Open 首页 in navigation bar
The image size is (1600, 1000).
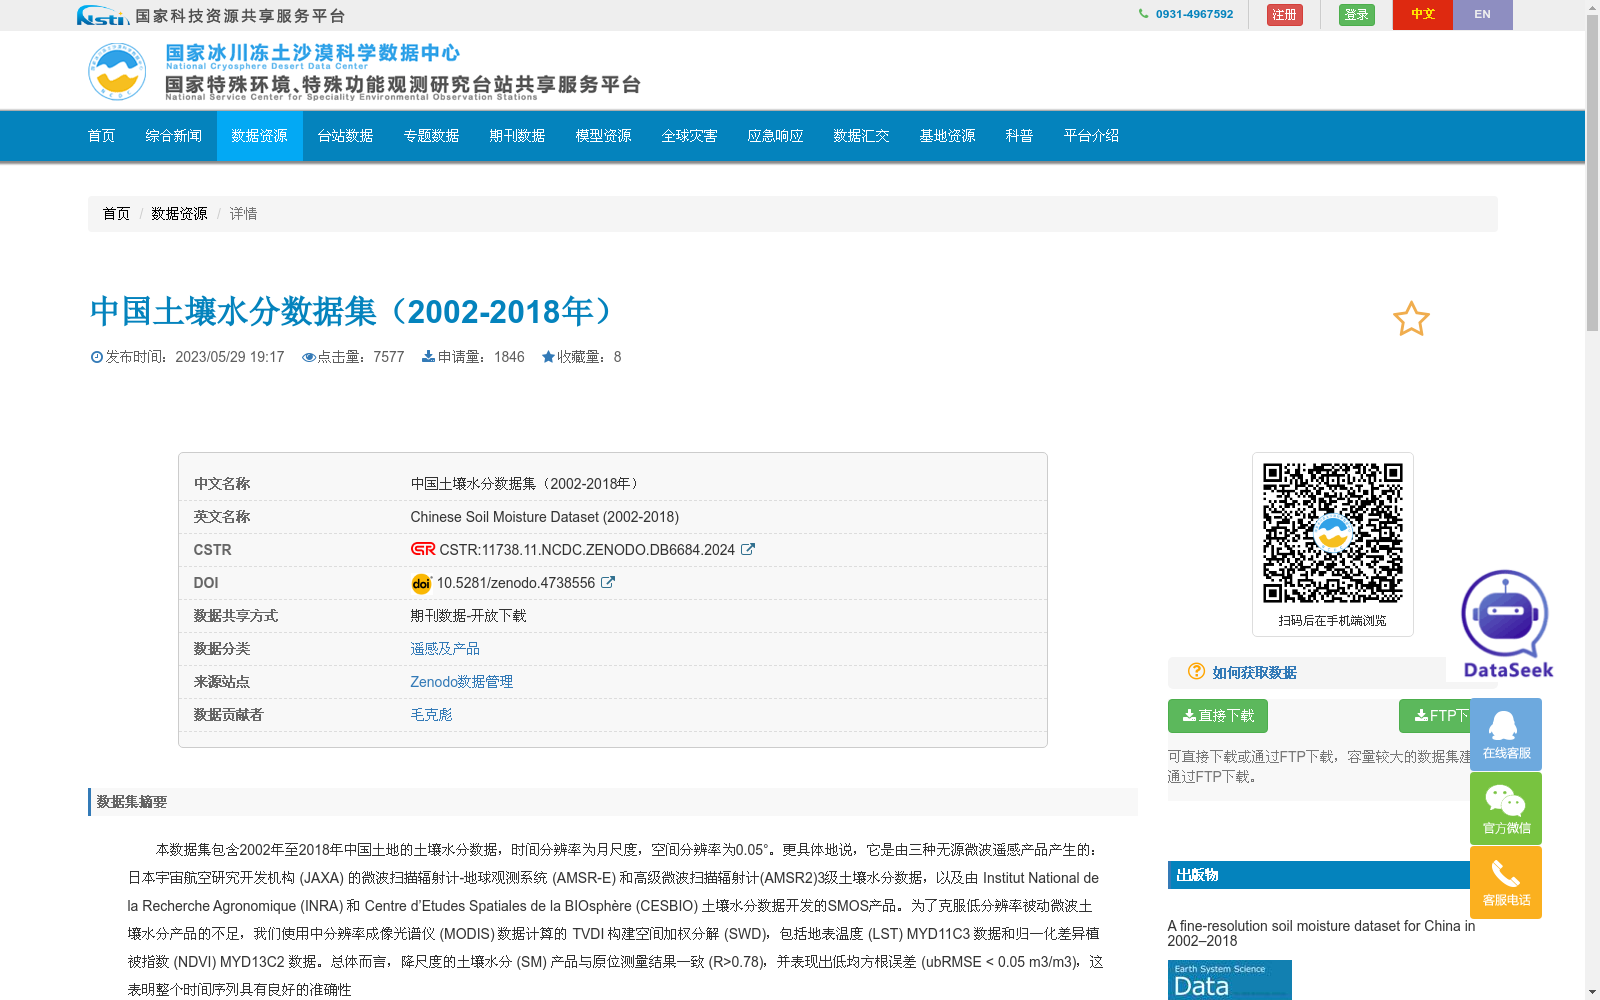(x=102, y=136)
